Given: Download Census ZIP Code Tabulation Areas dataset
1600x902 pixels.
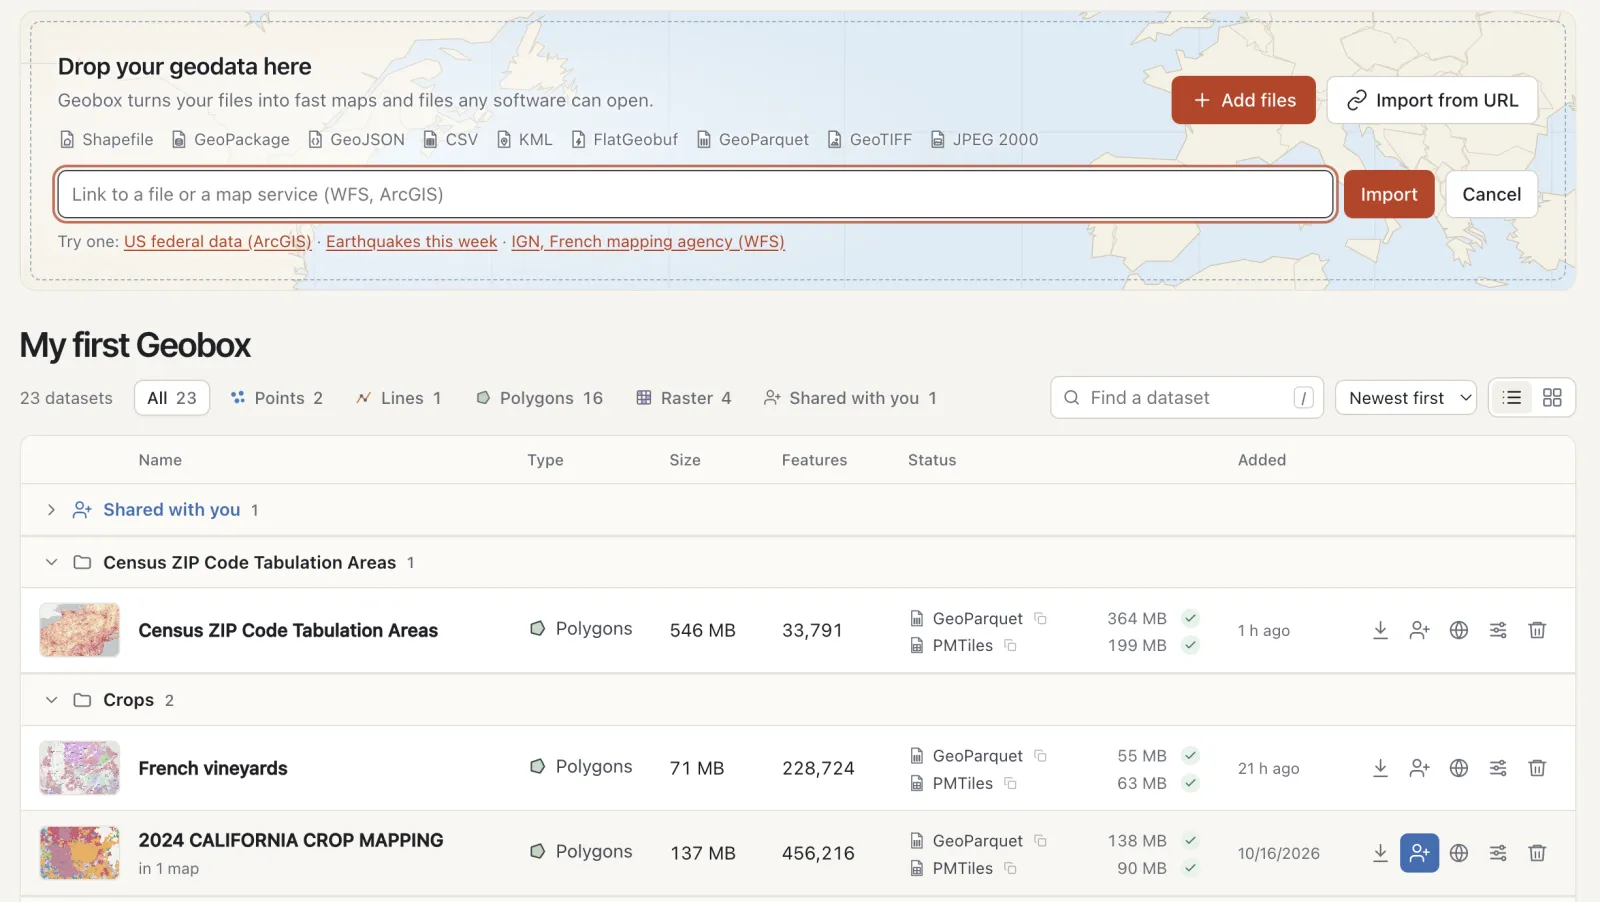Looking at the screenshot, I should pyautogui.click(x=1380, y=630).
